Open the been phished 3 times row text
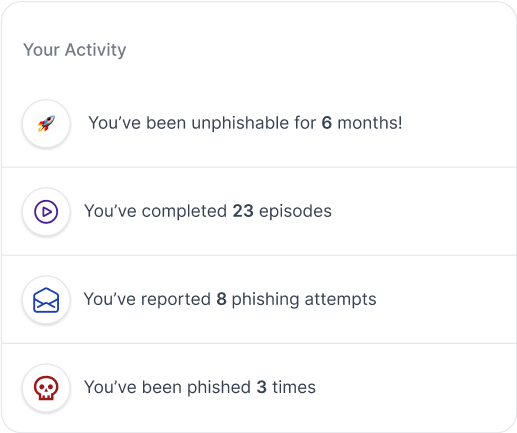The height and width of the screenshot is (433, 517). click(x=200, y=387)
